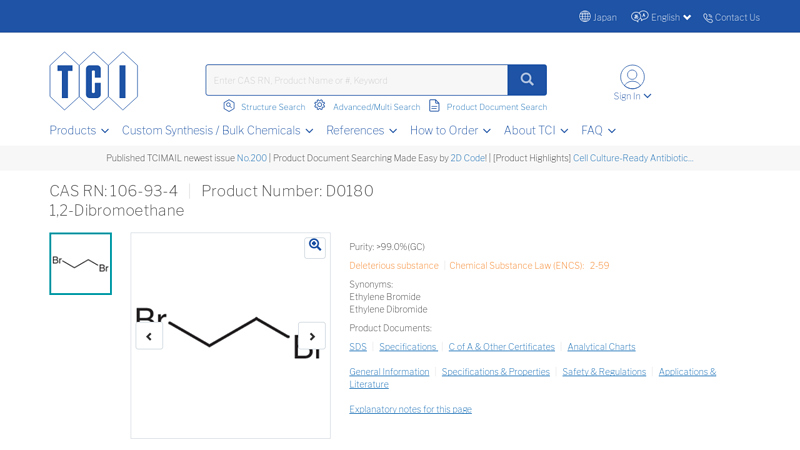
Task: Open Explanatory notes for this page
Action: pyautogui.click(x=410, y=409)
